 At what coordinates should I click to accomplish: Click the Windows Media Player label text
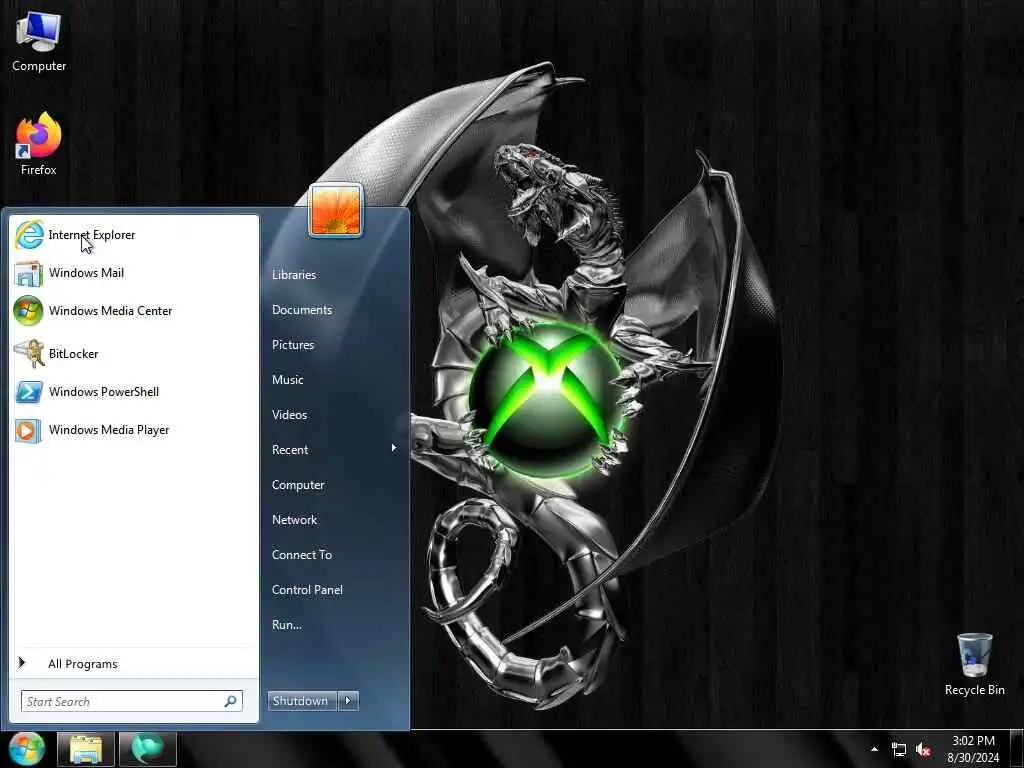tap(109, 430)
